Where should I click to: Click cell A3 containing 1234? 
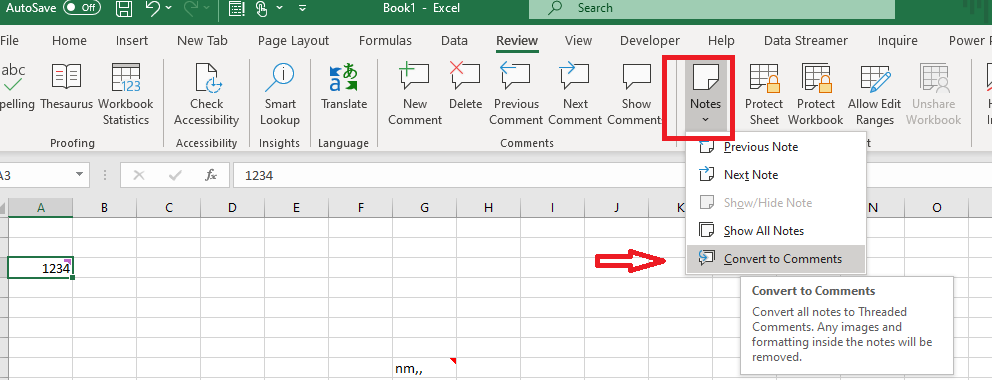point(40,268)
